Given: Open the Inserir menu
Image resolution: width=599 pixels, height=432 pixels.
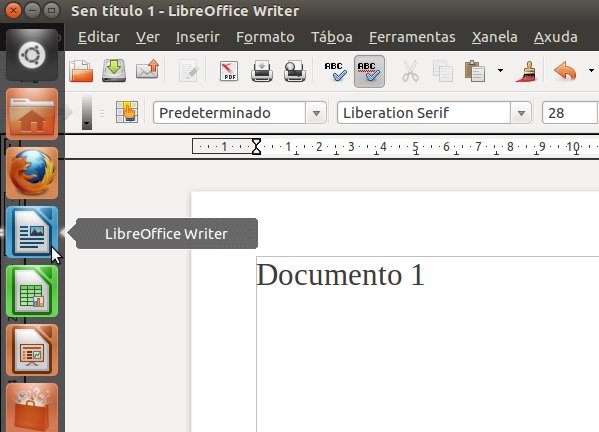Looking at the screenshot, I should [198, 37].
